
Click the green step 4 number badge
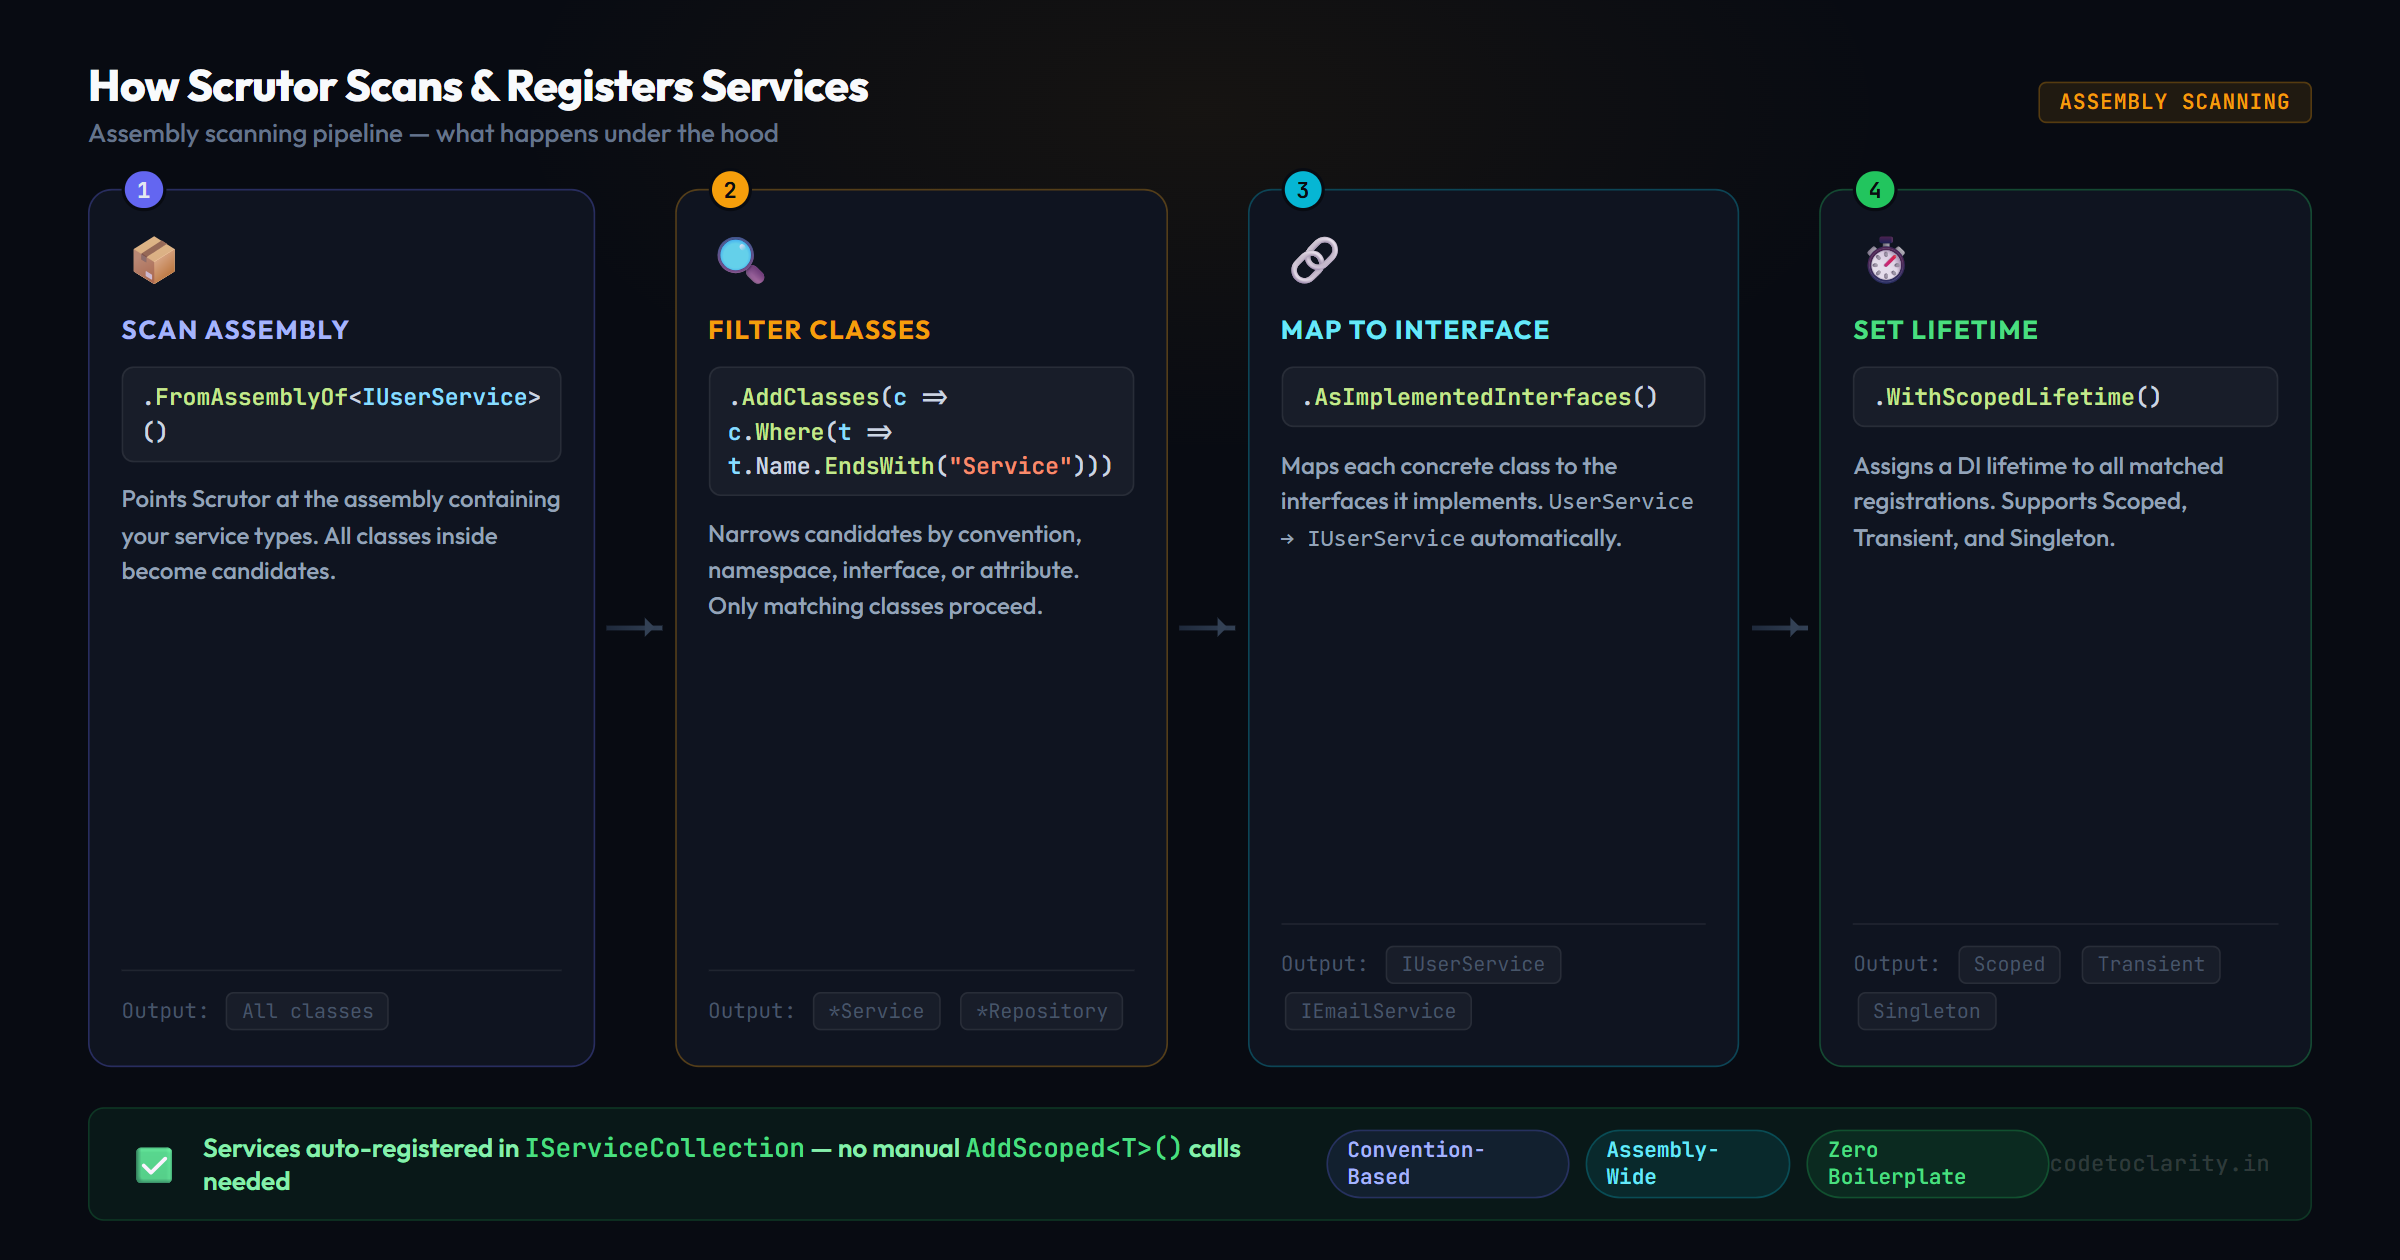click(x=1875, y=188)
